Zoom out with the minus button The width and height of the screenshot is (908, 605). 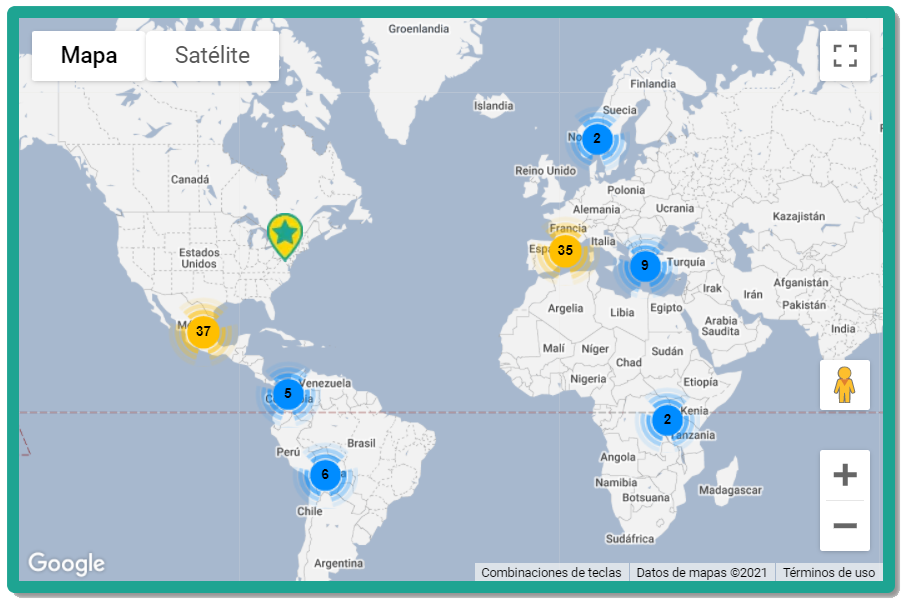pos(845,526)
